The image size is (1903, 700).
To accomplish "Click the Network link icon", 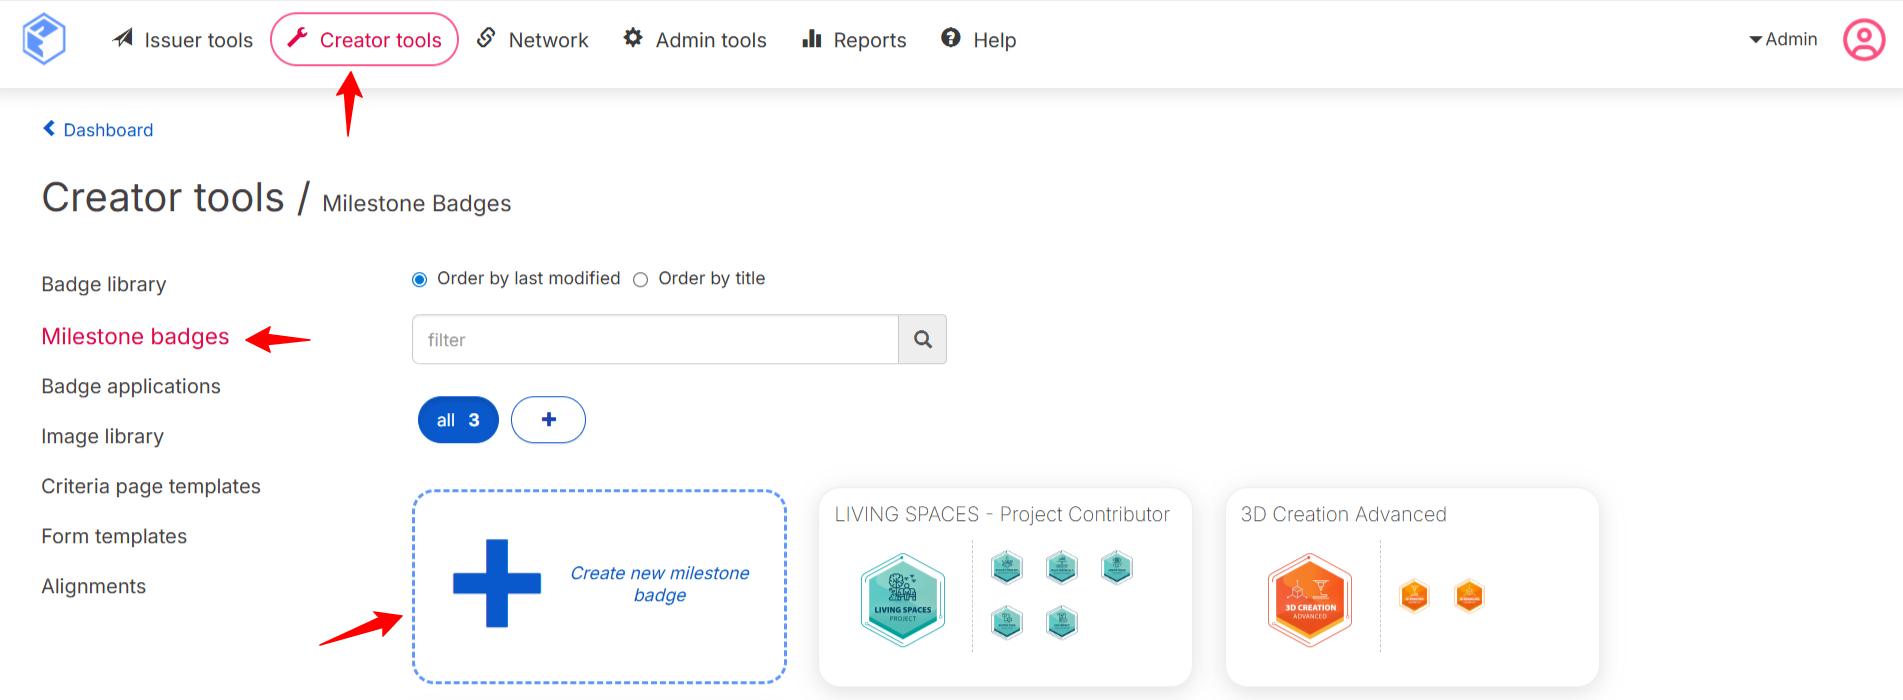I will [x=486, y=38].
